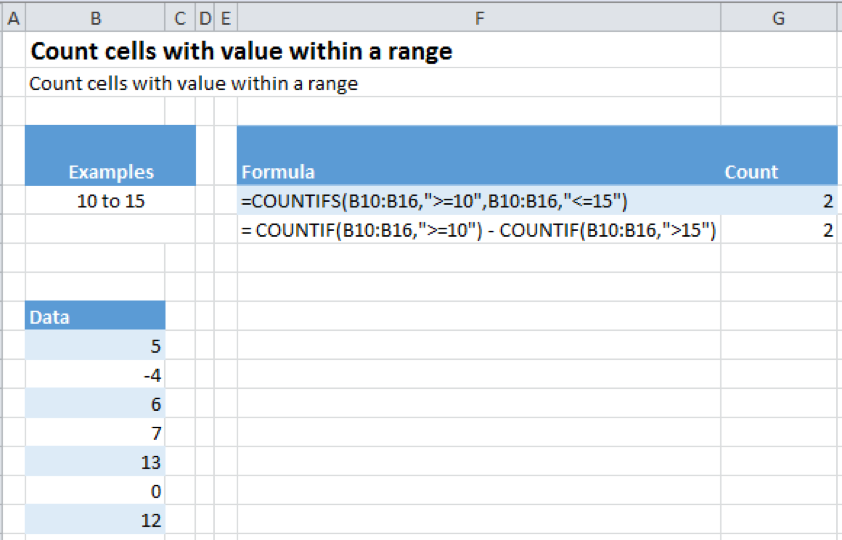Select column F header
The height and width of the screenshot is (540, 842).
479,18
